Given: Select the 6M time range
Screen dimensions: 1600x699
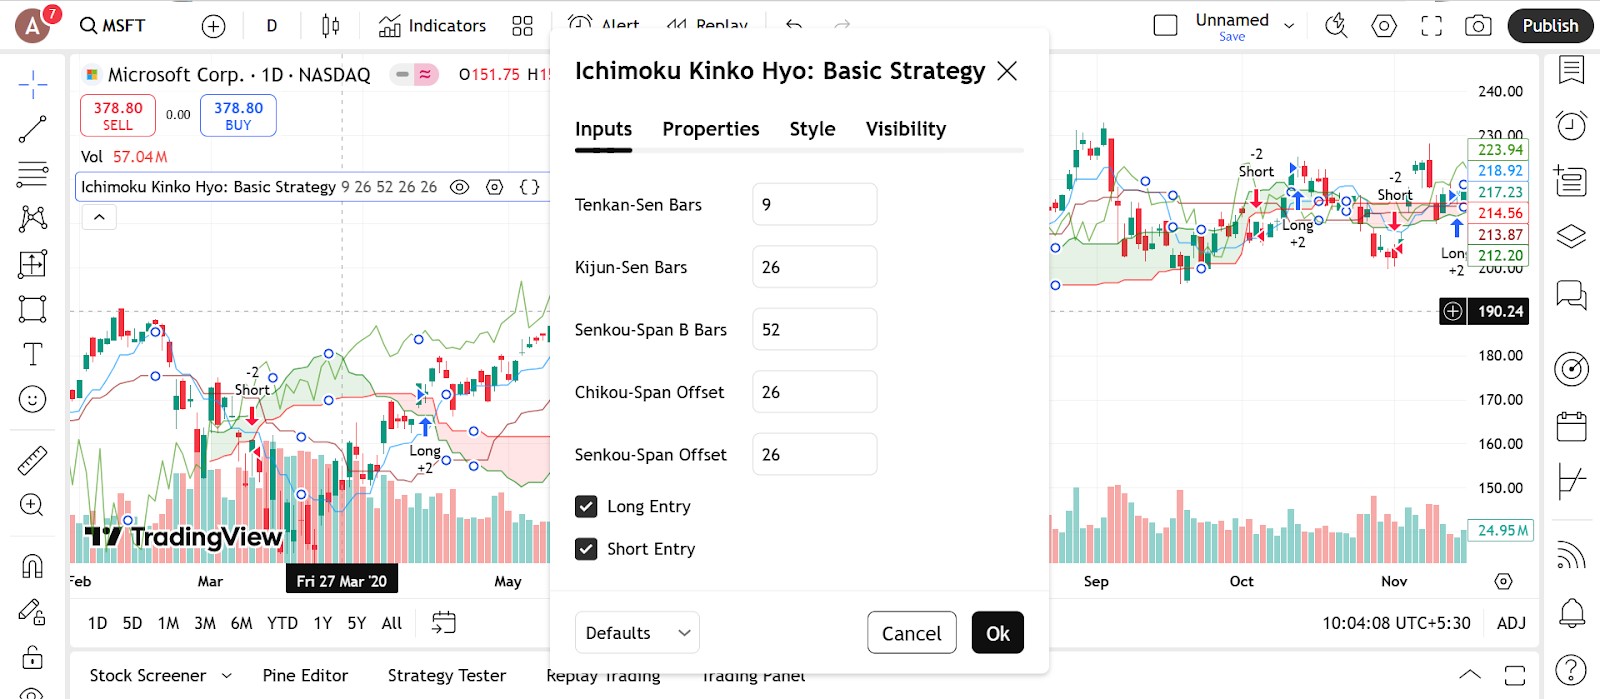Looking at the screenshot, I should coord(241,623).
